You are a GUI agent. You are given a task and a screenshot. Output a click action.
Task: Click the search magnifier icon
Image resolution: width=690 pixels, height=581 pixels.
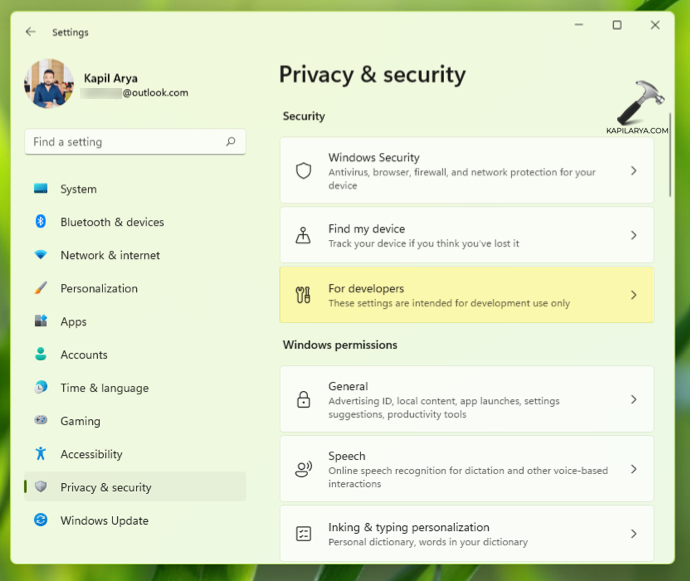coord(231,142)
